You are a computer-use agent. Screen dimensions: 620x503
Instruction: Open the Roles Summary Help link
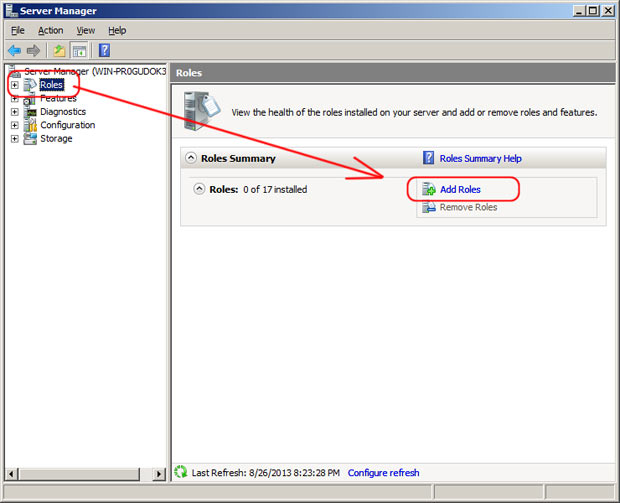pyautogui.click(x=480, y=159)
